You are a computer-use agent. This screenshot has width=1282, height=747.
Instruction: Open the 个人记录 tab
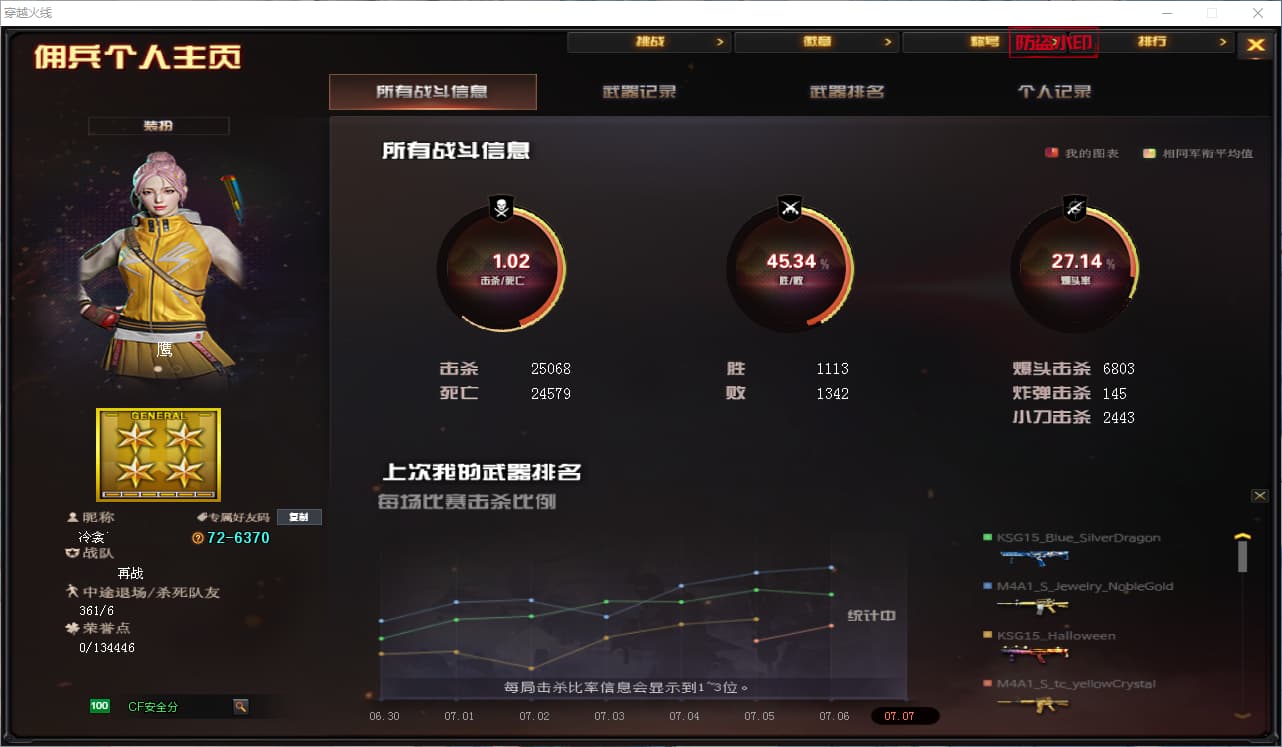(1054, 92)
